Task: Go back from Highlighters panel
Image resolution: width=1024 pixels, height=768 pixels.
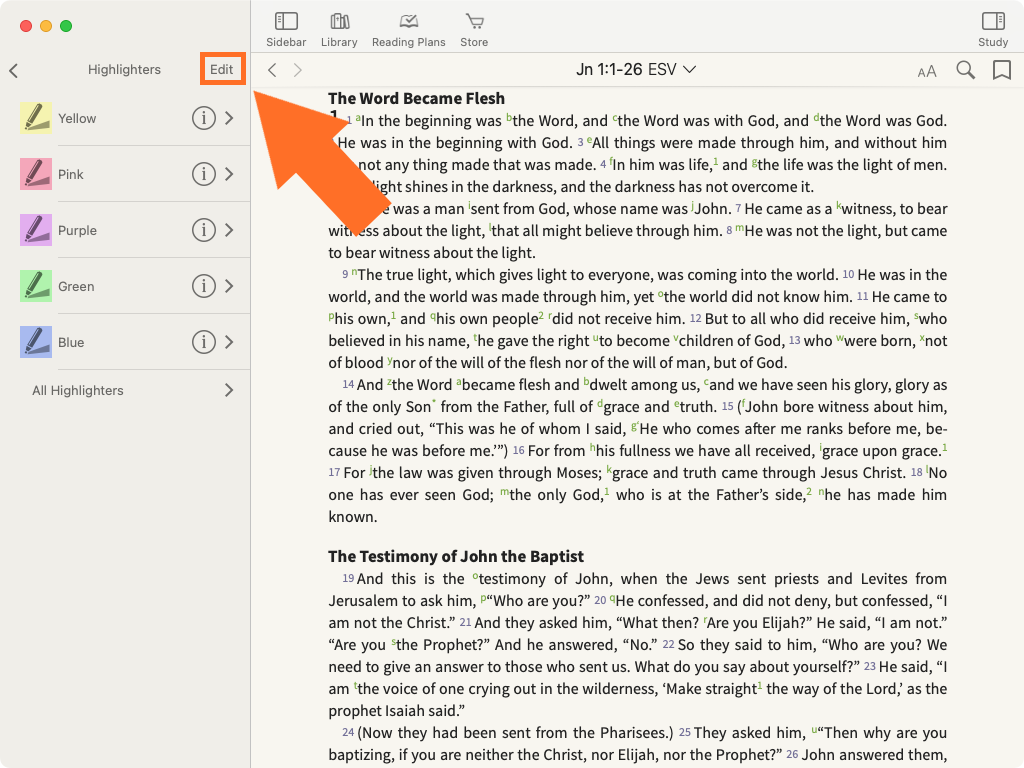Action: 14,70
